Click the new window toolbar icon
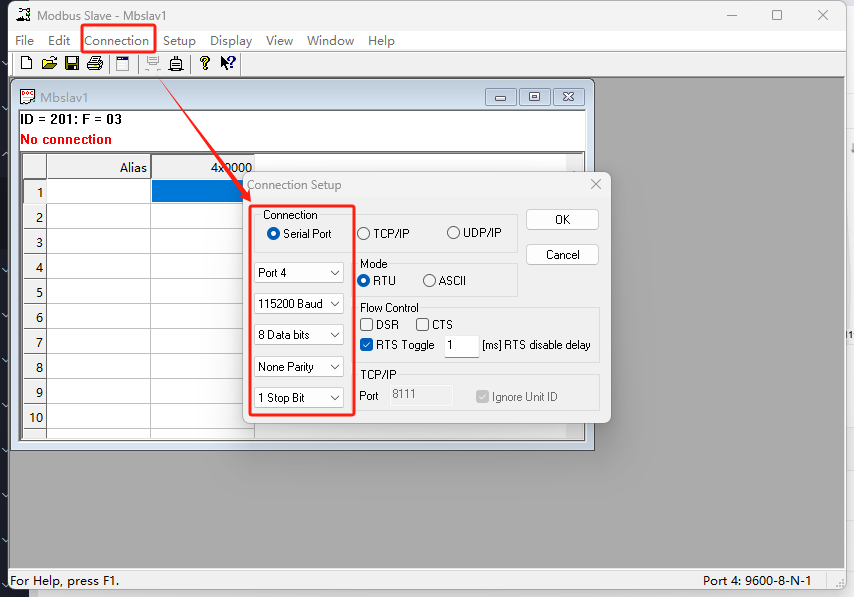Viewport: 854px width, 597px height. click(123, 64)
